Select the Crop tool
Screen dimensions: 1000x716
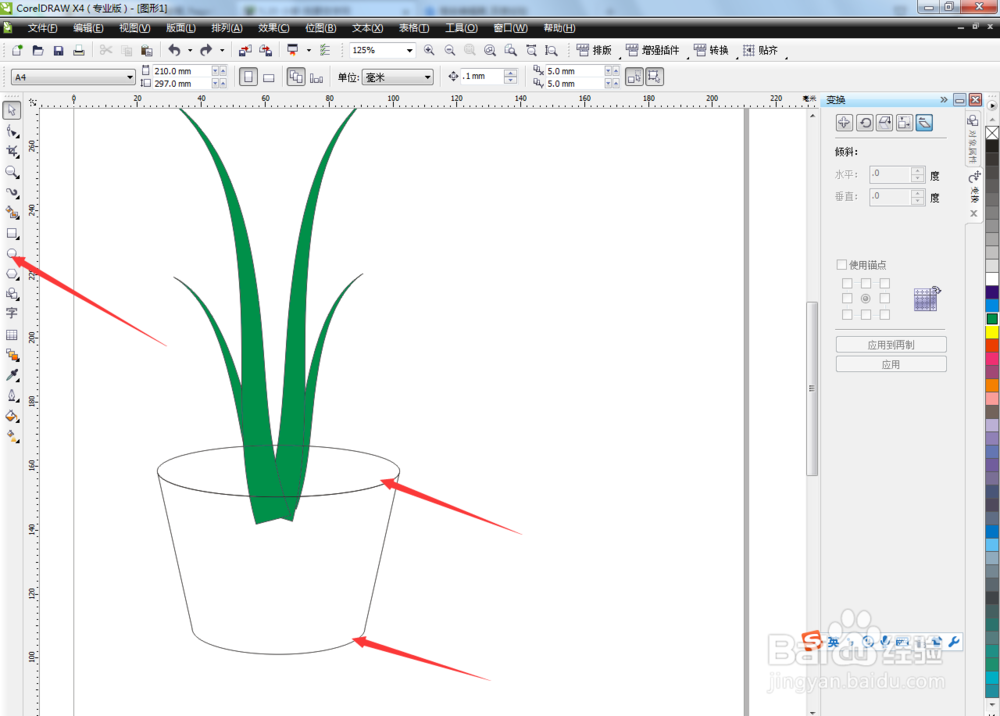11,151
